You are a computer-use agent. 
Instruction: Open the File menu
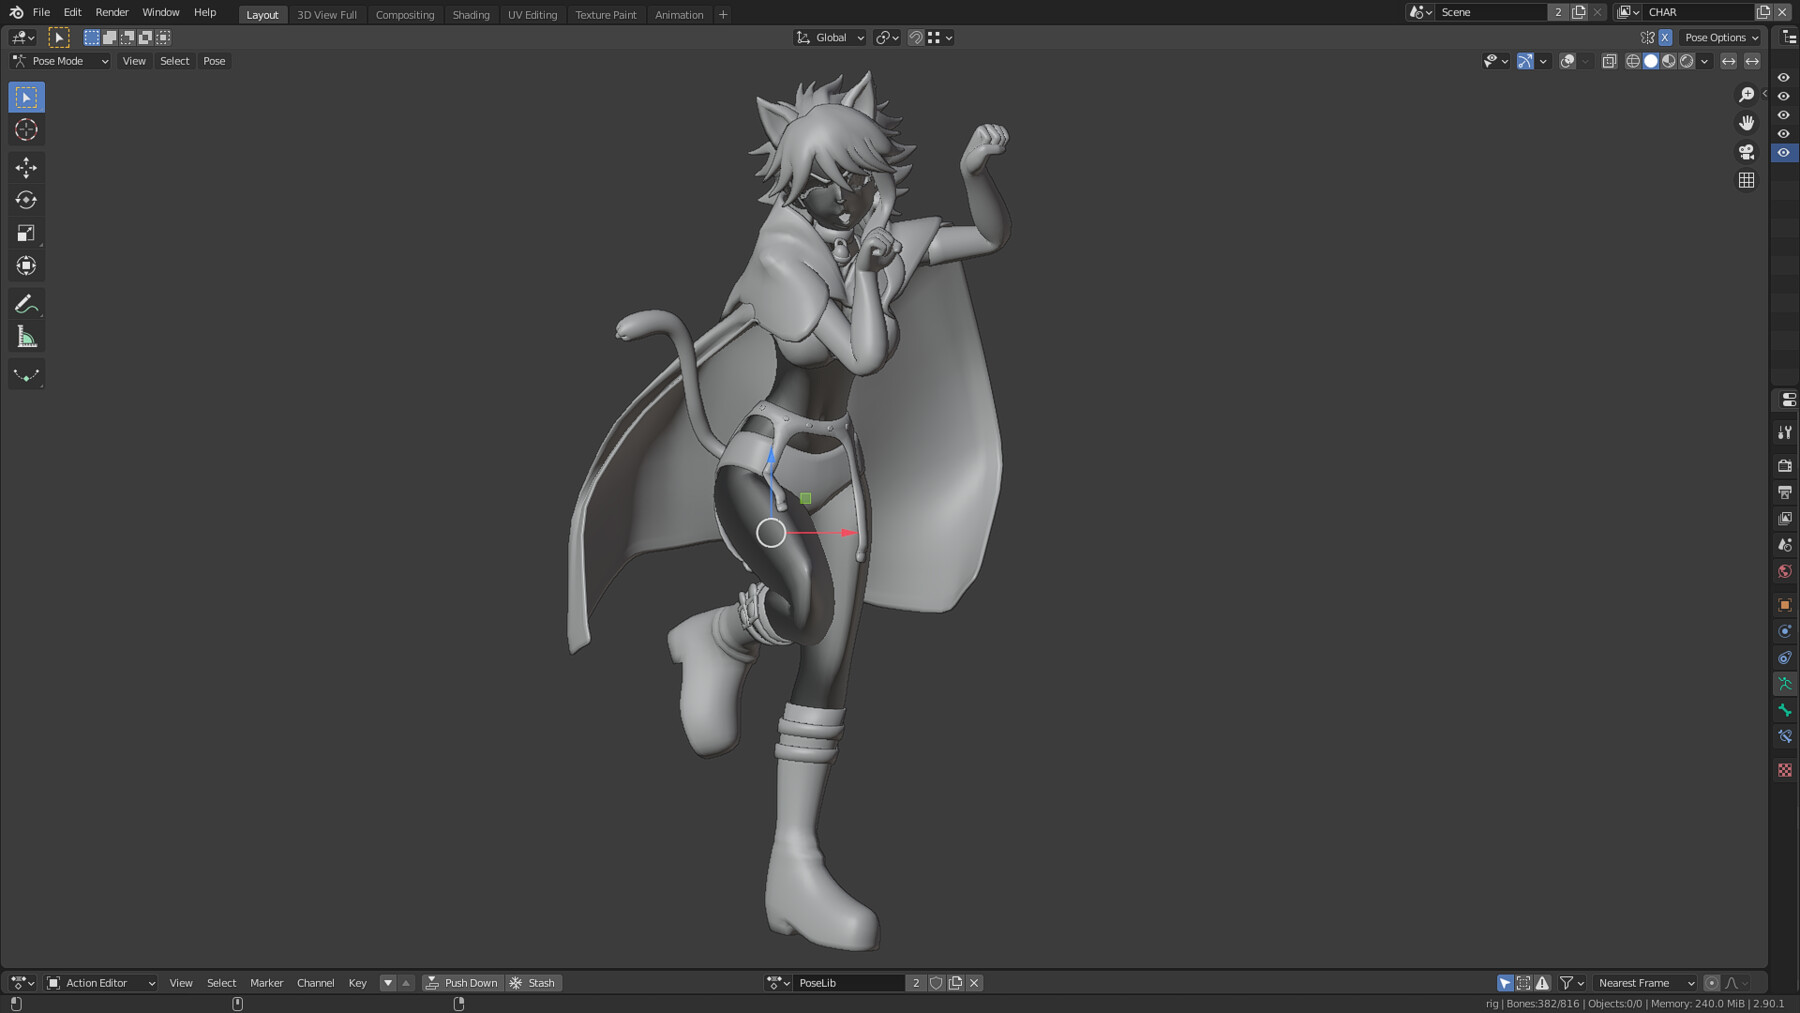pos(41,12)
